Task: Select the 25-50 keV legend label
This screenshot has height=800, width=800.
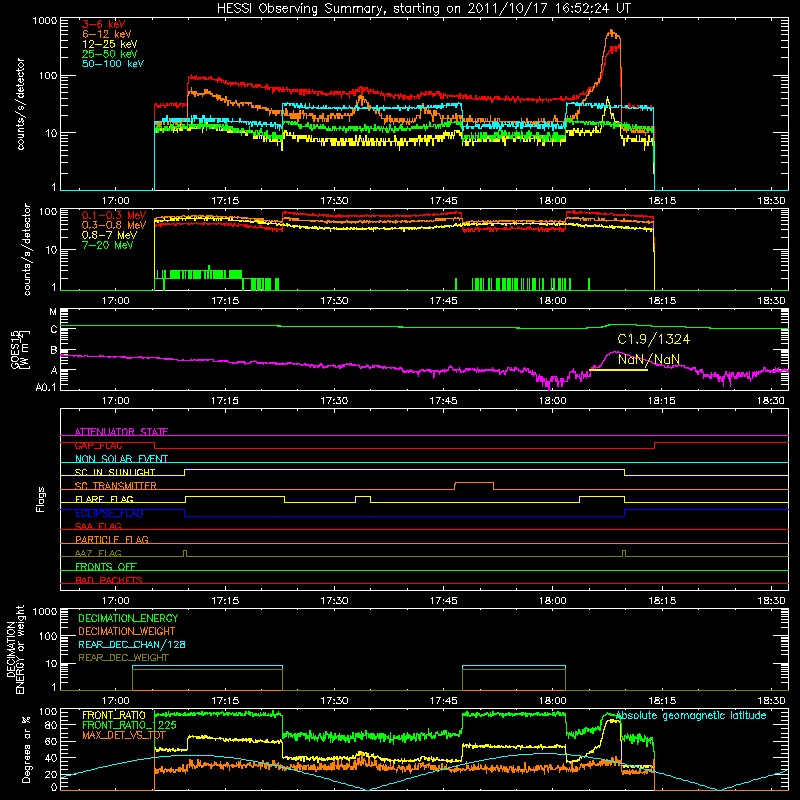Action: (x=109, y=54)
